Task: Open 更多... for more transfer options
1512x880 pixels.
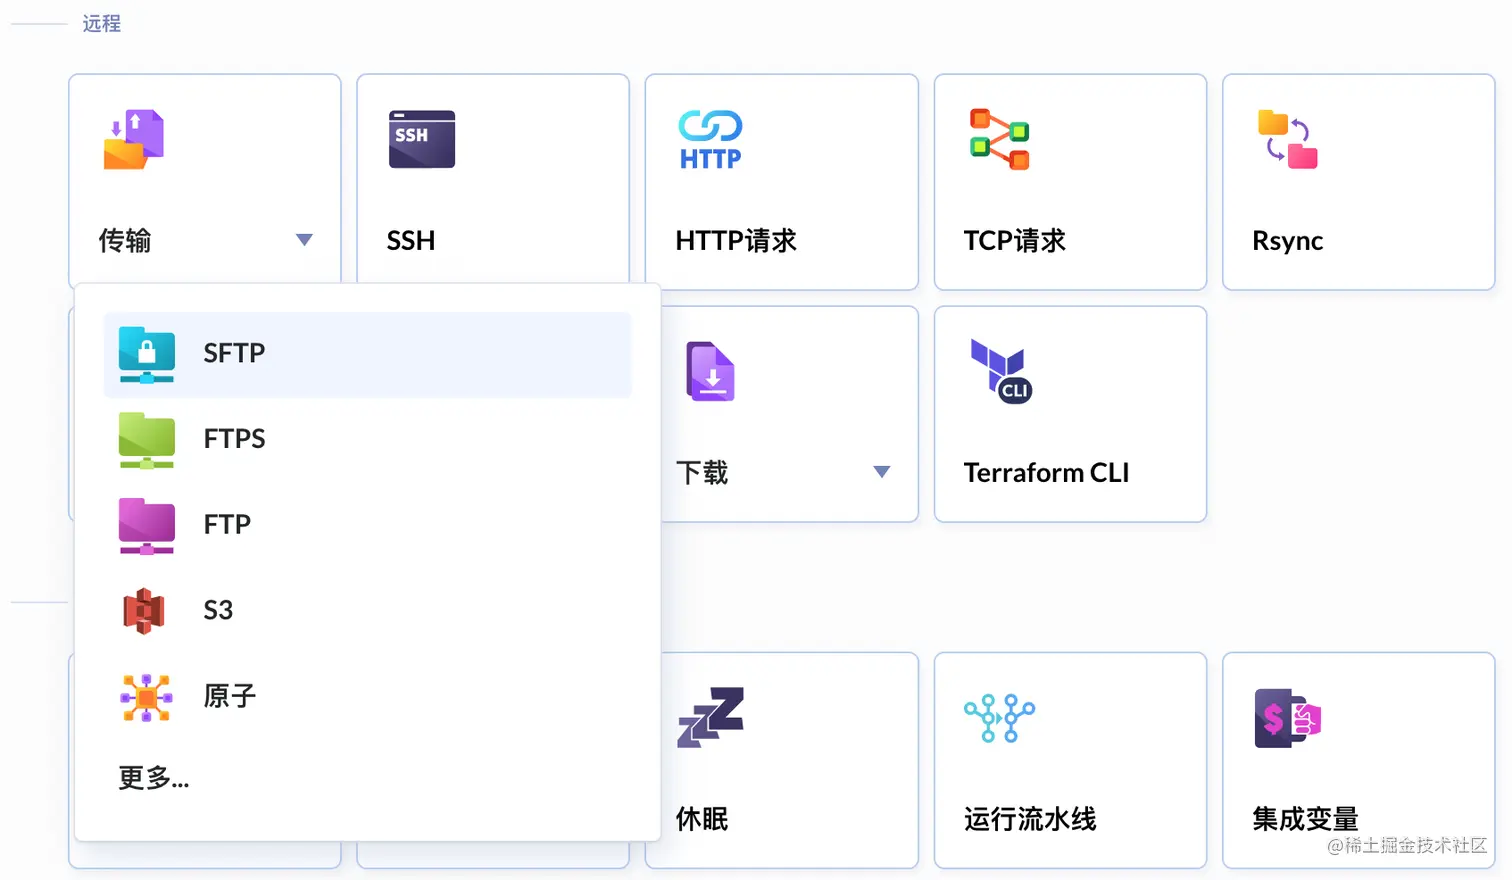Action: [154, 778]
